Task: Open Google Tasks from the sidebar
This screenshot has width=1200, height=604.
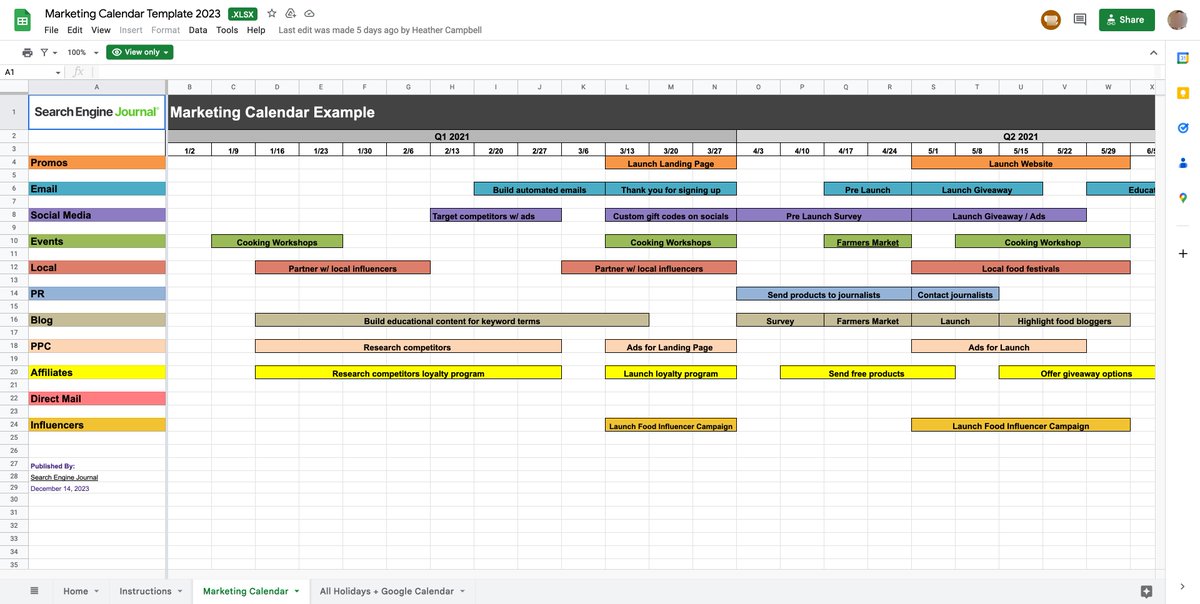Action: click(1181, 127)
